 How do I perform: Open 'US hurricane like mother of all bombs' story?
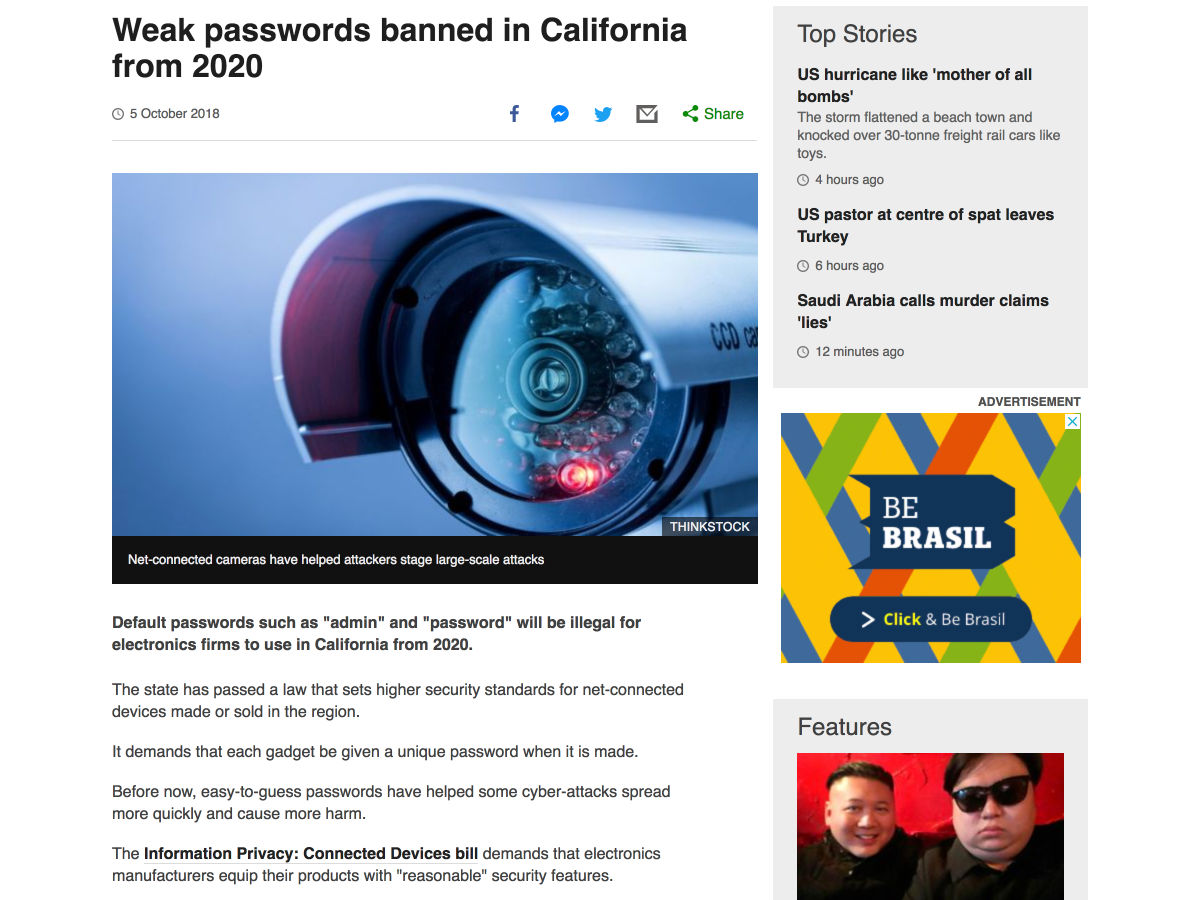pyautogui.click(x=914, y=85)
